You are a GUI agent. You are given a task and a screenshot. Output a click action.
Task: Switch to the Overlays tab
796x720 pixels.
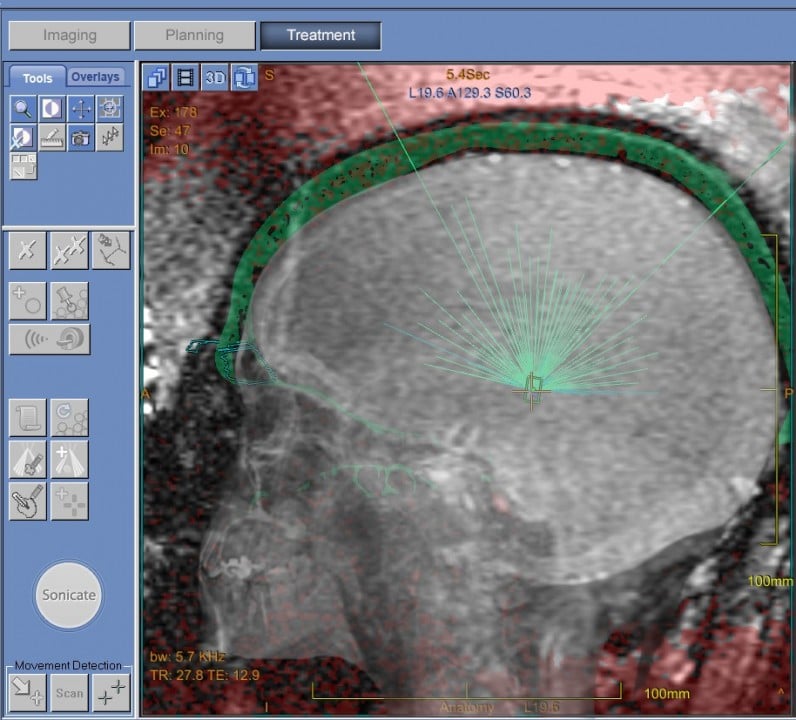(96, 77)
